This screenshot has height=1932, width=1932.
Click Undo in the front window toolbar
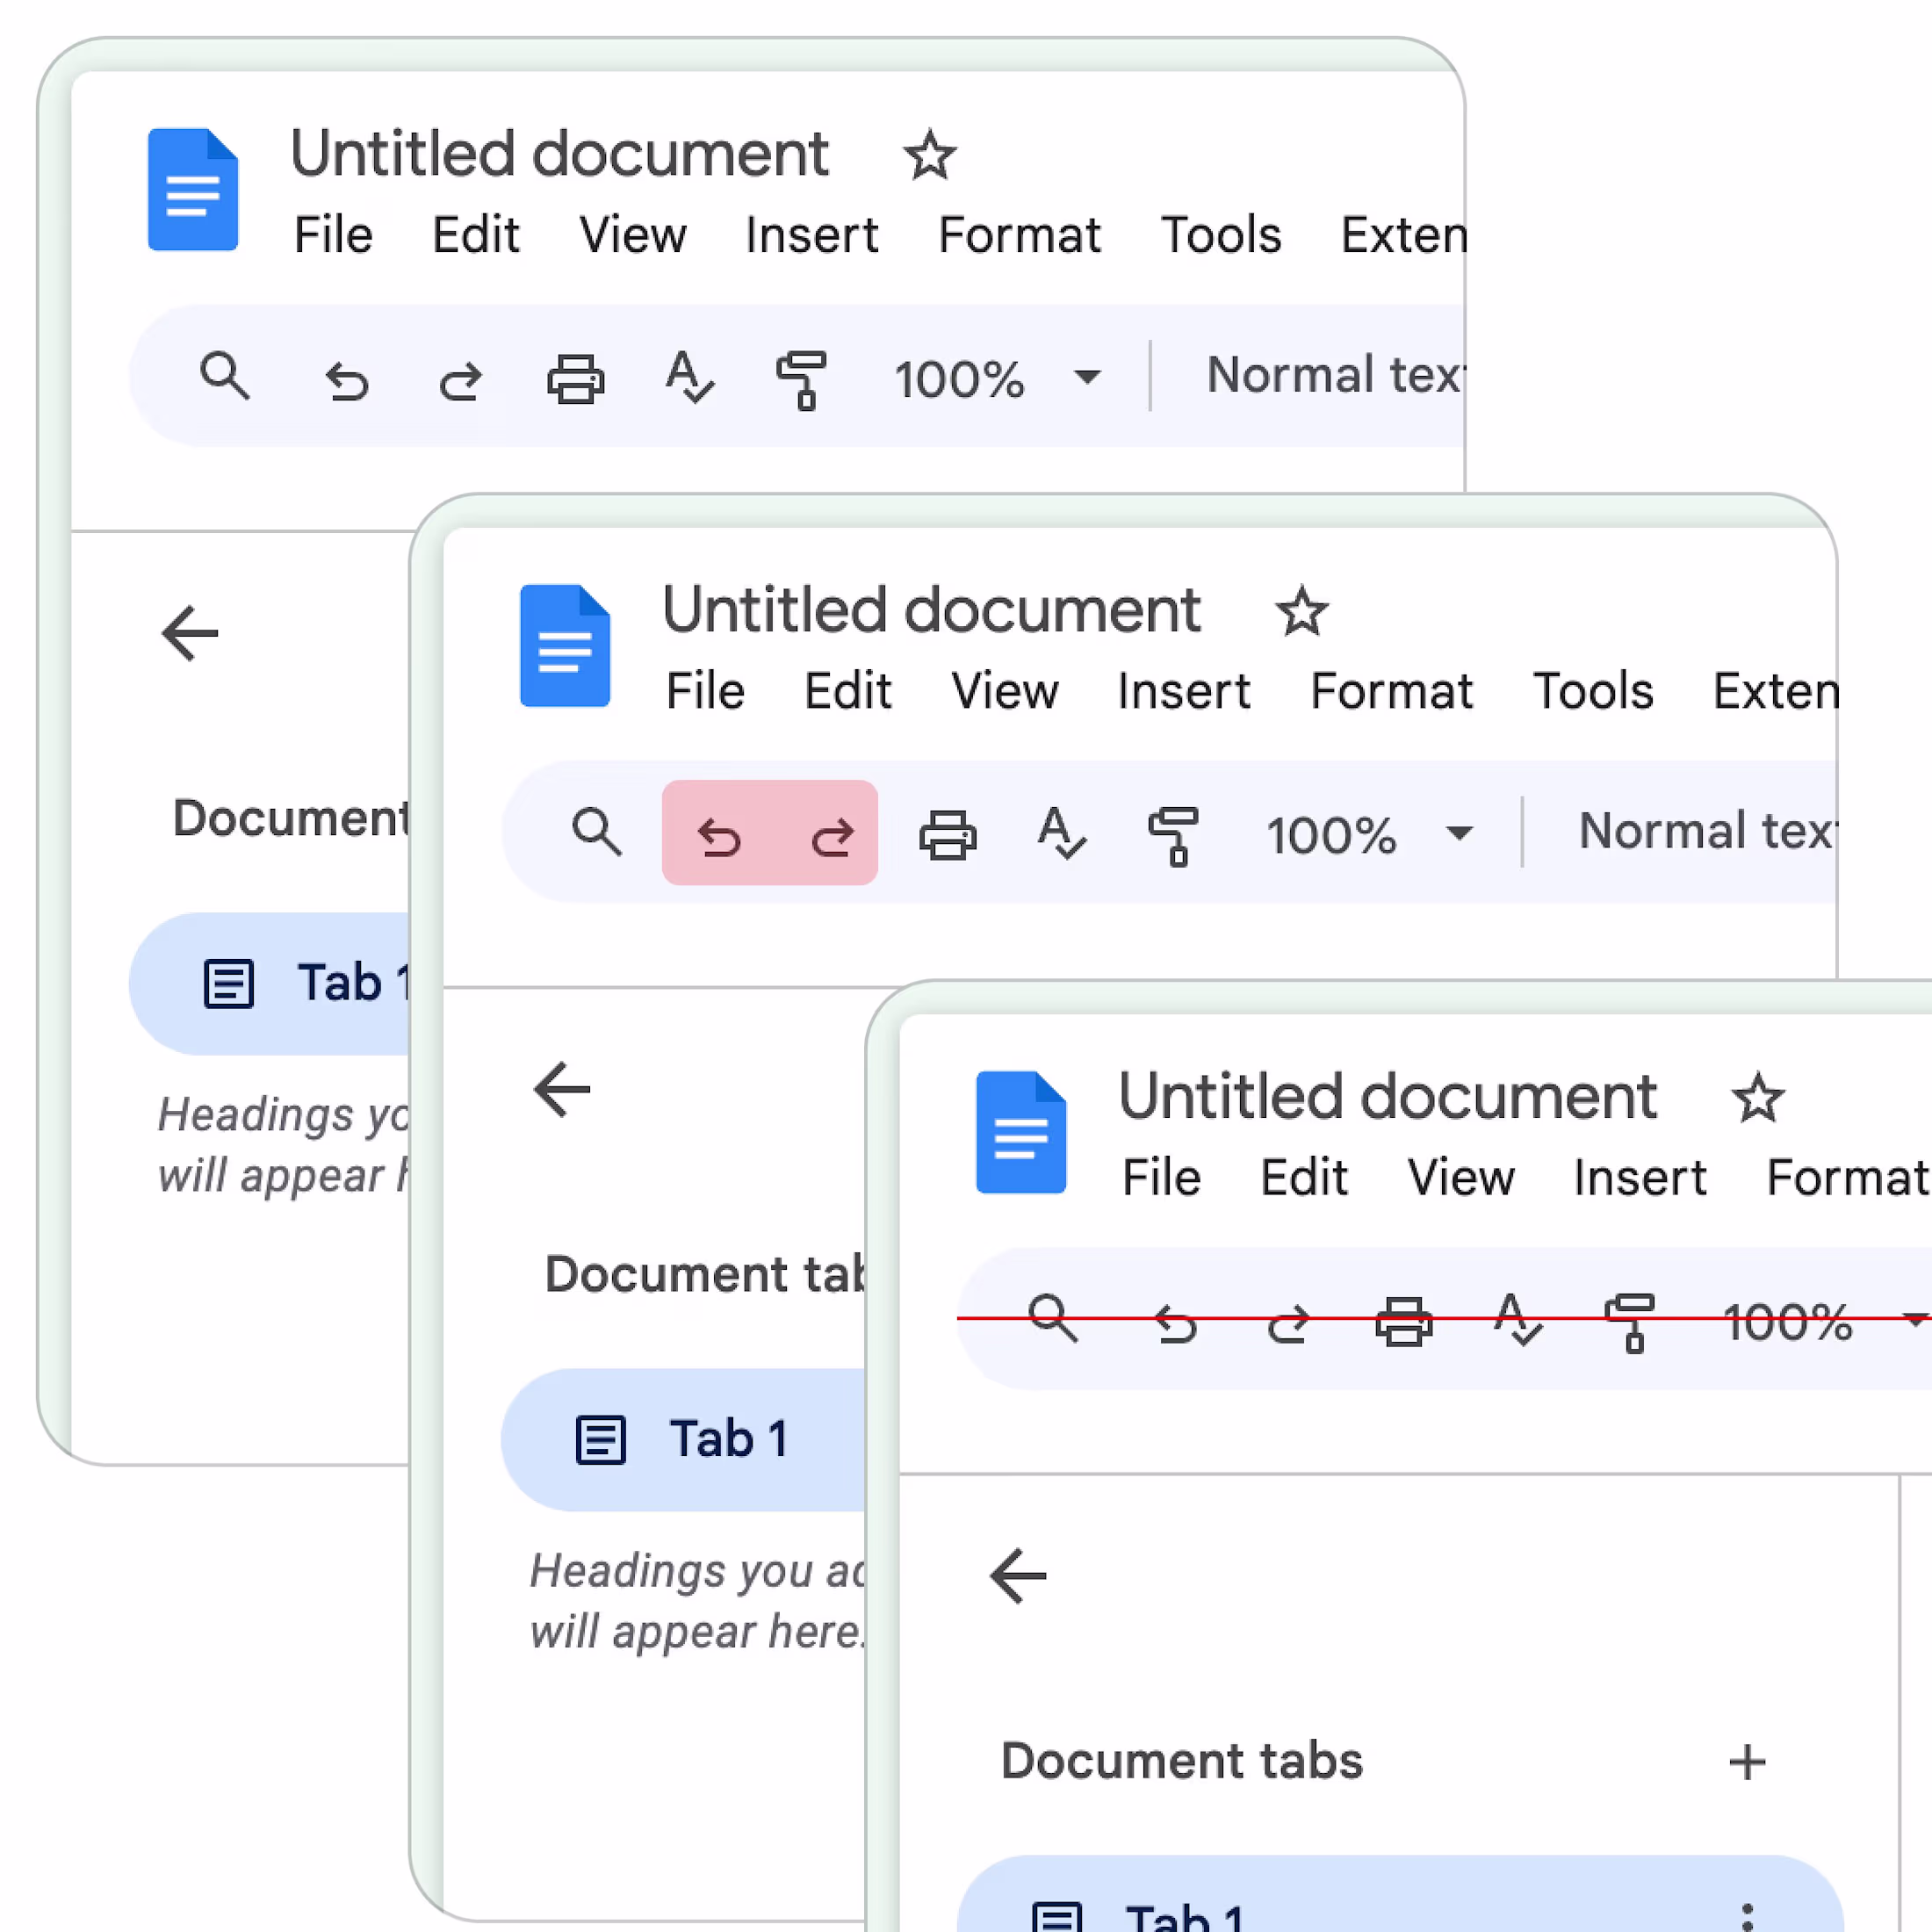pyautogui.click(x=1176, y=1324)
